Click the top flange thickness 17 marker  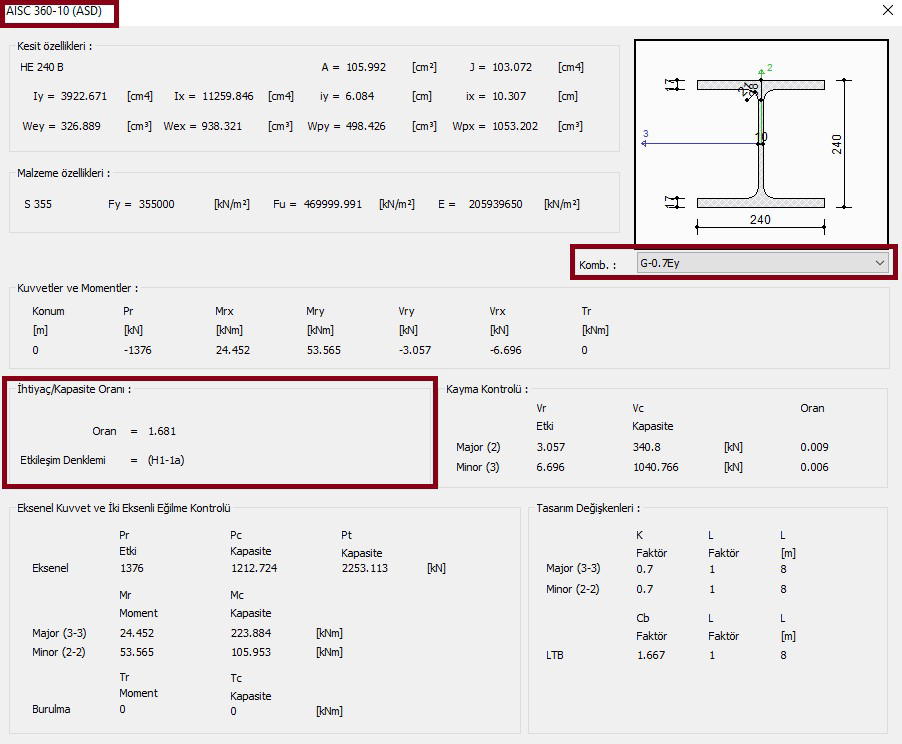[x=671, y=85]
